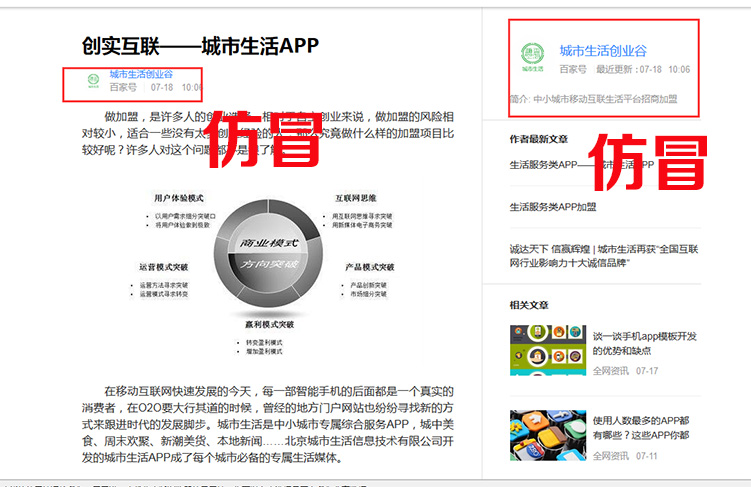Click the 相关文章 section heading
The width and height of the screenshot is (751, 487).
pyautogui.click(x=529, y=305)
